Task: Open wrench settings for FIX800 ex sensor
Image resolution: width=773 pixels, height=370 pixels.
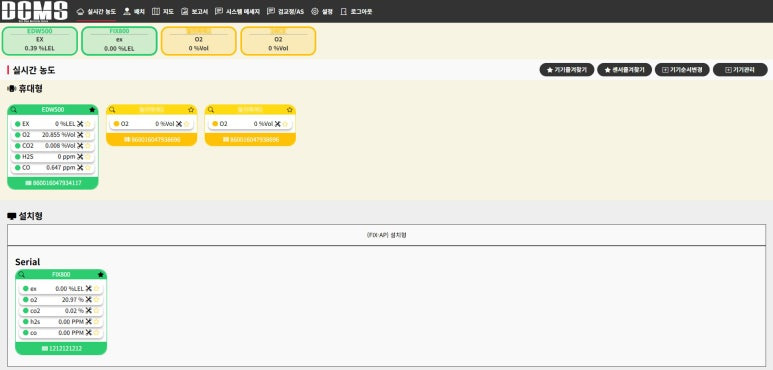Action: 89,288
